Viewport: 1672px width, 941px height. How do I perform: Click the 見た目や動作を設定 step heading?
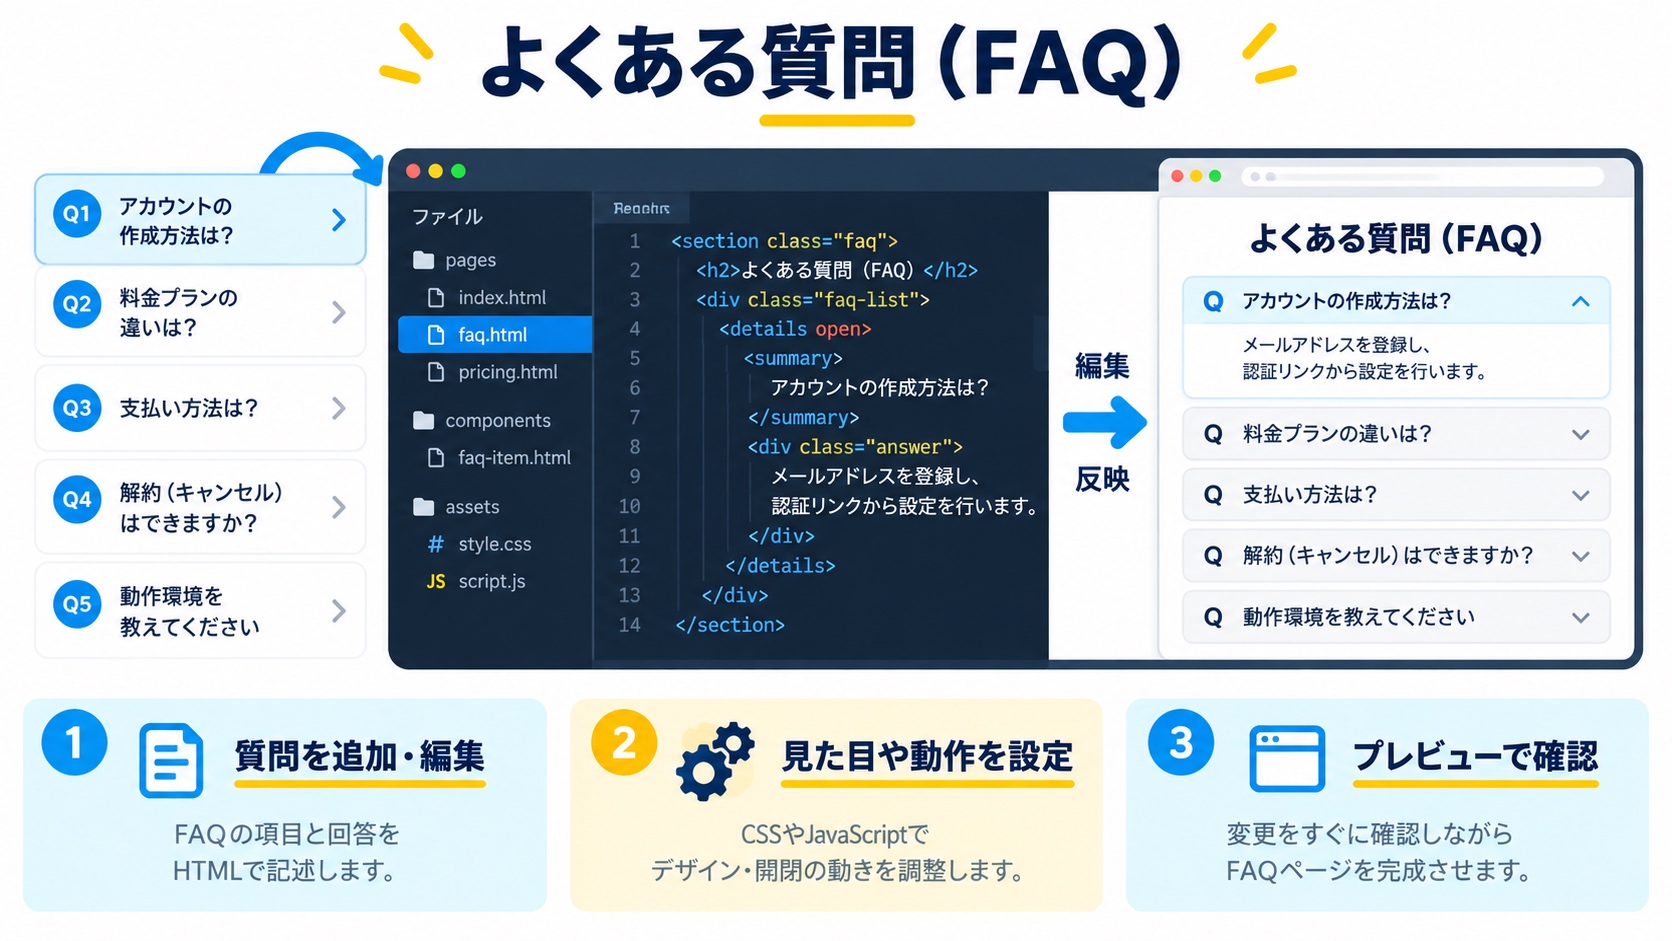click(927, 756)
